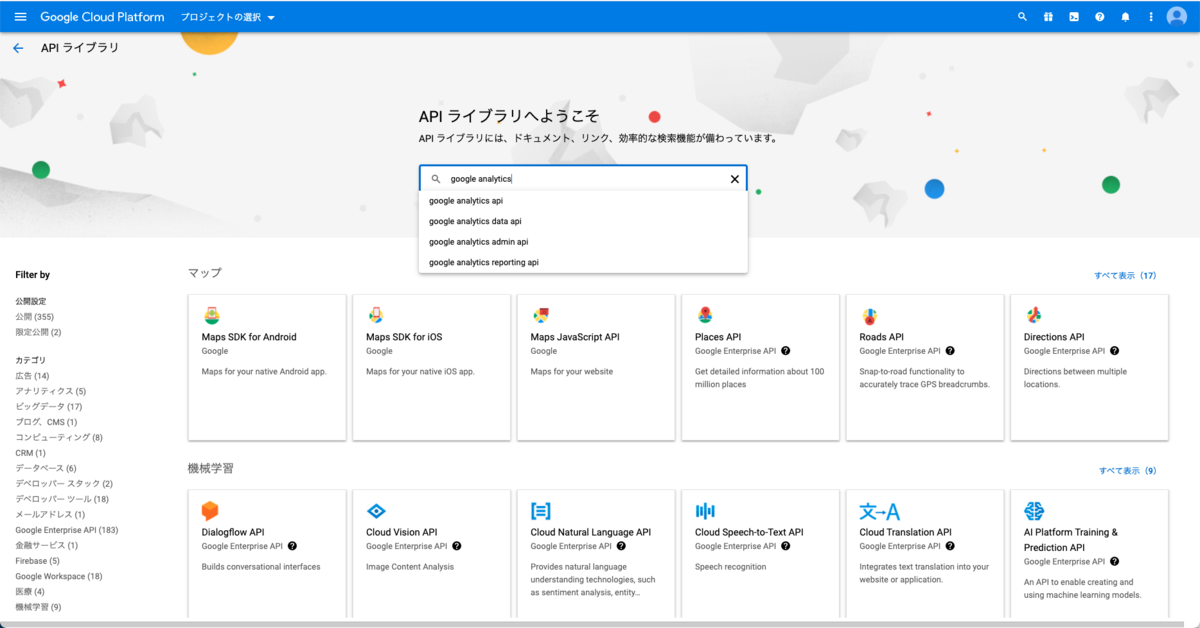The width and height of the screenshot is (1200, 628).
Task: Filter category ブログ、CMS (1)
Action: (x=46, y=422)
